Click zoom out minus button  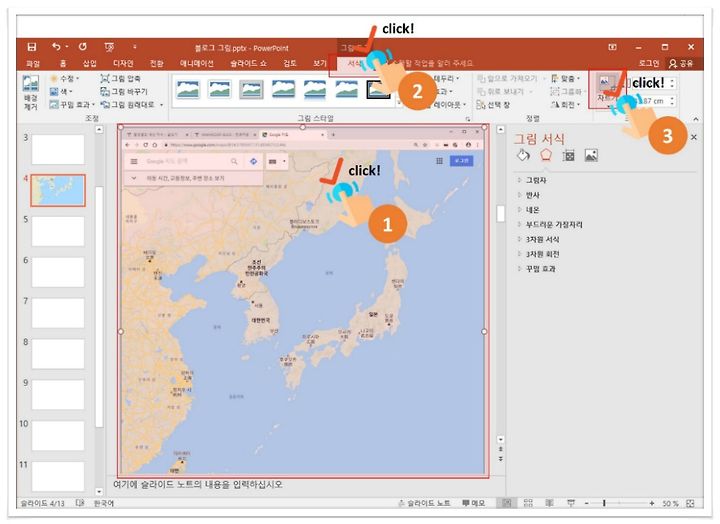coord(586,503)
